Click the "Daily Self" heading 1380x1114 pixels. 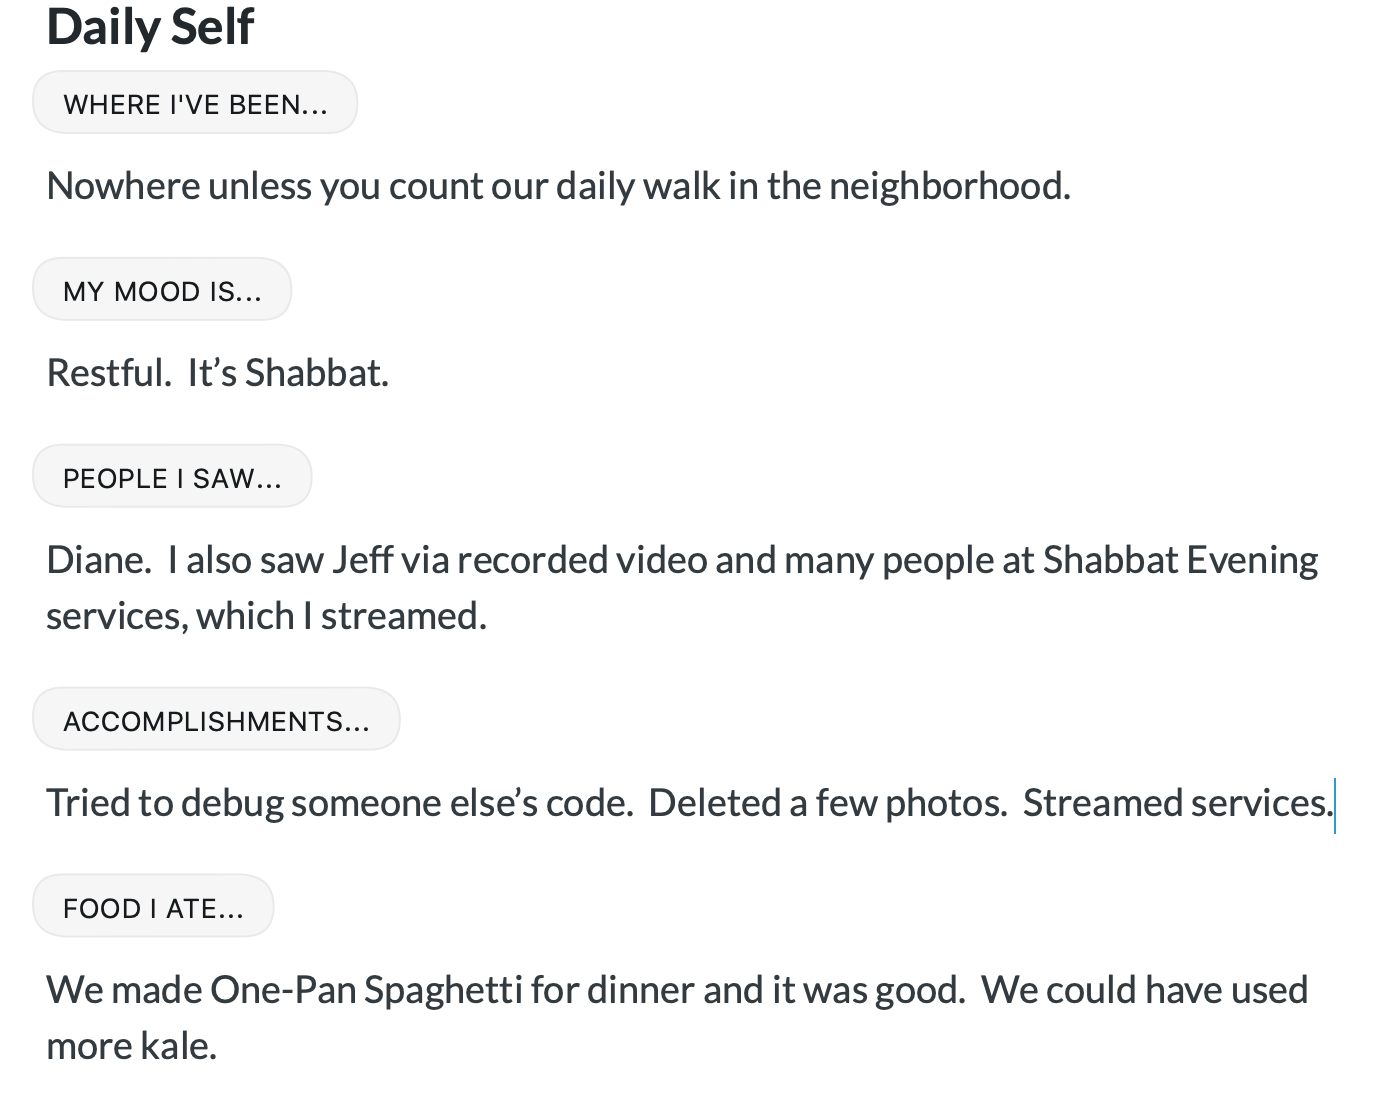pos(151,27)
